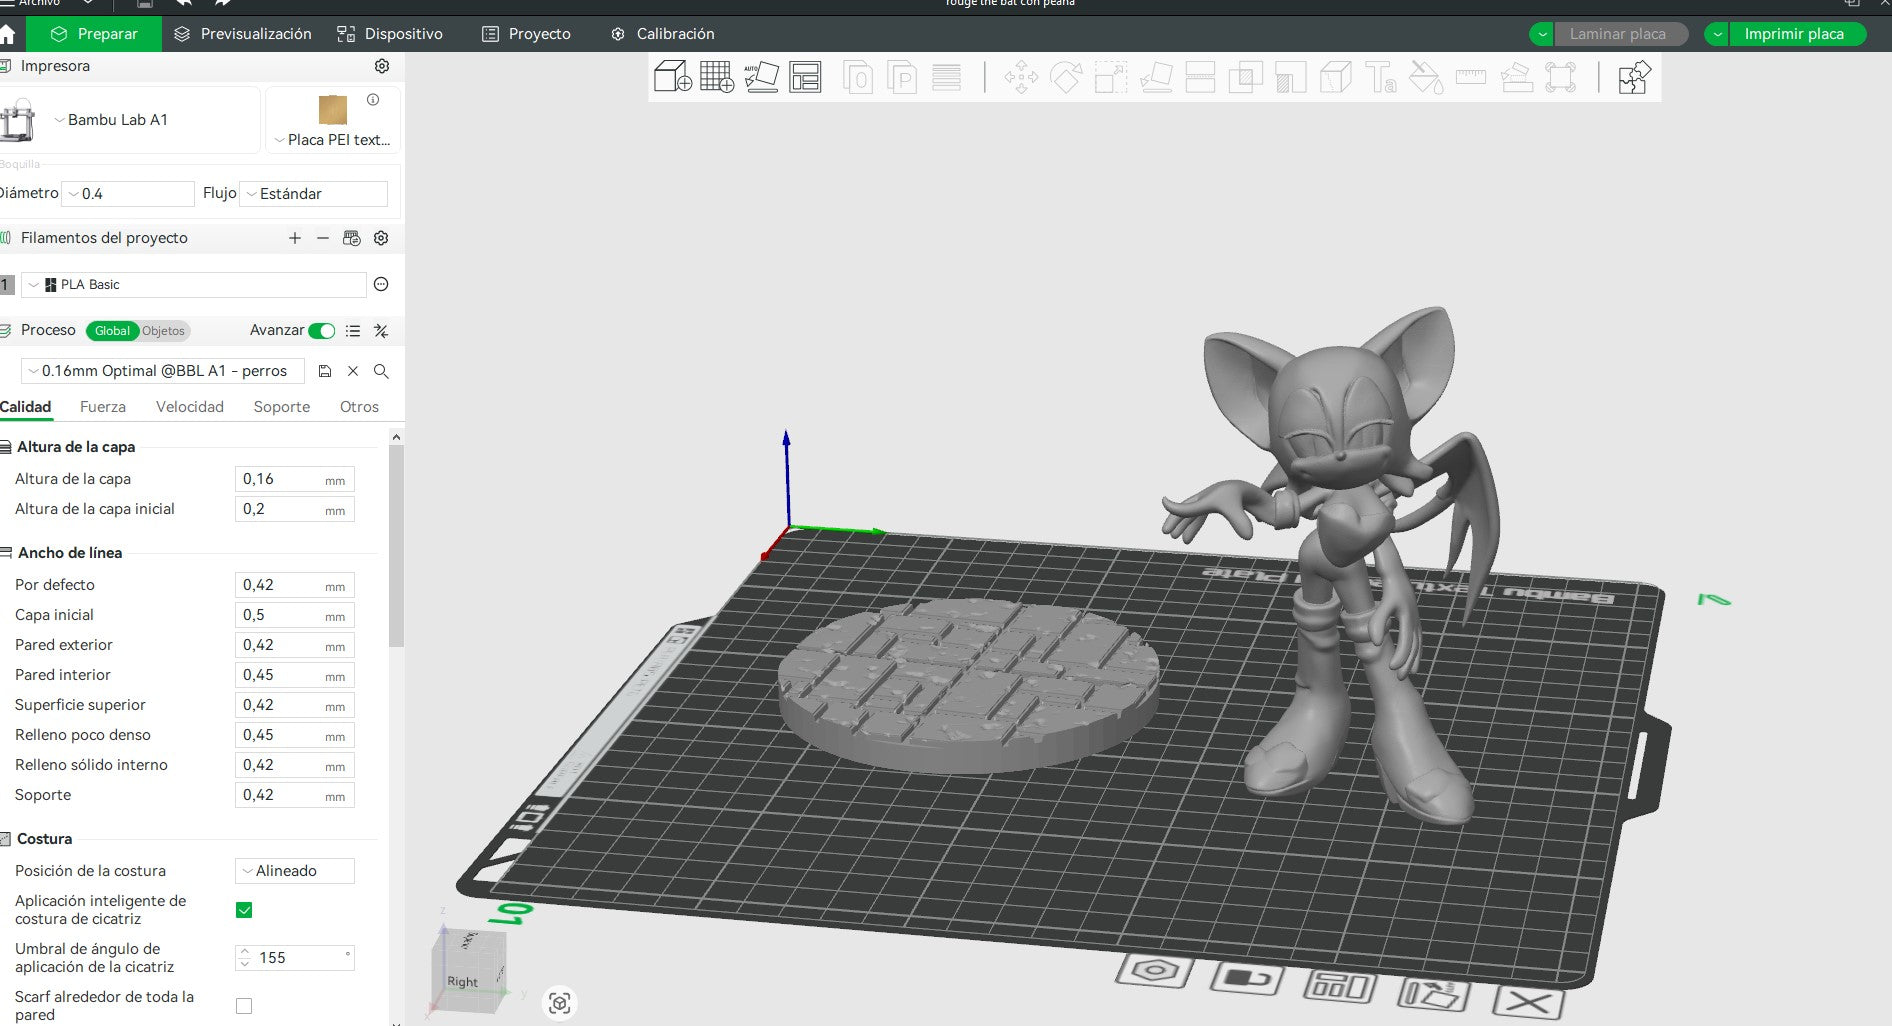This screenshot has height=1026, width=1892.
Task: Open the Variable layer height tool
Action: 946,77
